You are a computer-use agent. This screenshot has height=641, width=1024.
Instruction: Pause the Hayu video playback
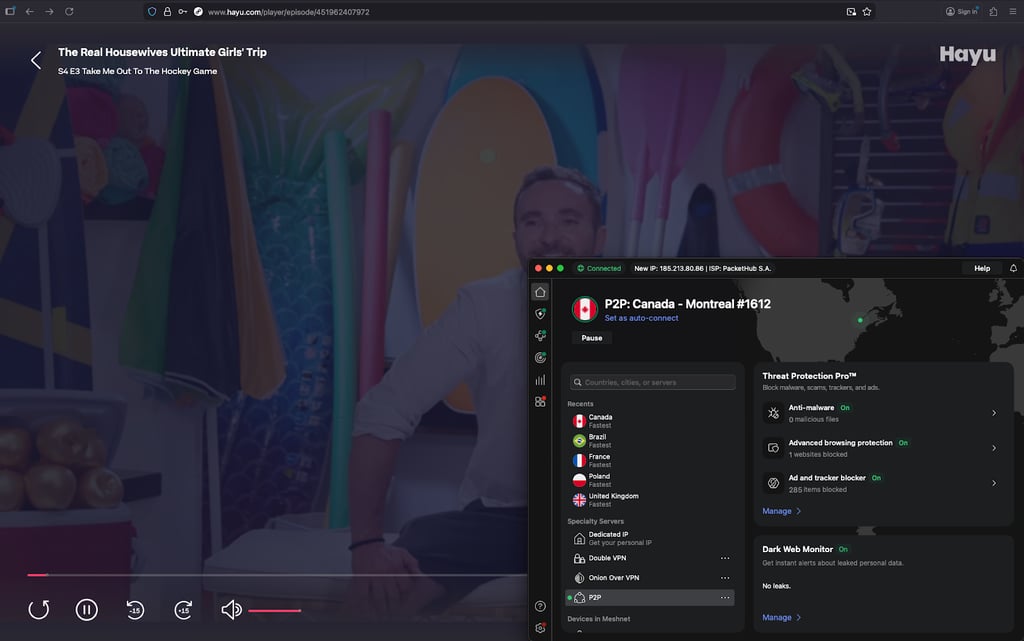(x=87, y=610)
